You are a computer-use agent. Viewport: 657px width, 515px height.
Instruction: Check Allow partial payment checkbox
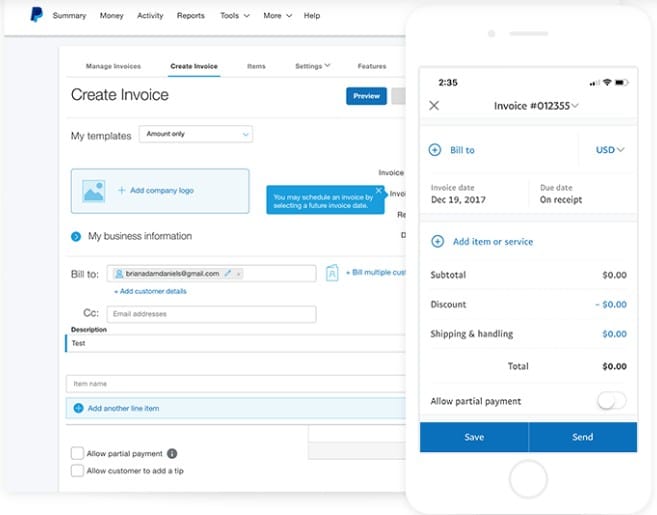click(77, 453)
